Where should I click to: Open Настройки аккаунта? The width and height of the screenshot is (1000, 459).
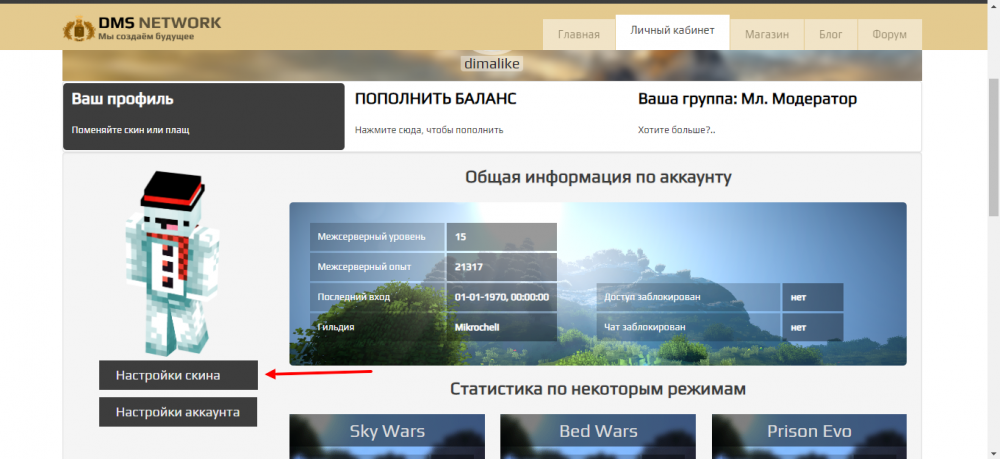(179, 412)
